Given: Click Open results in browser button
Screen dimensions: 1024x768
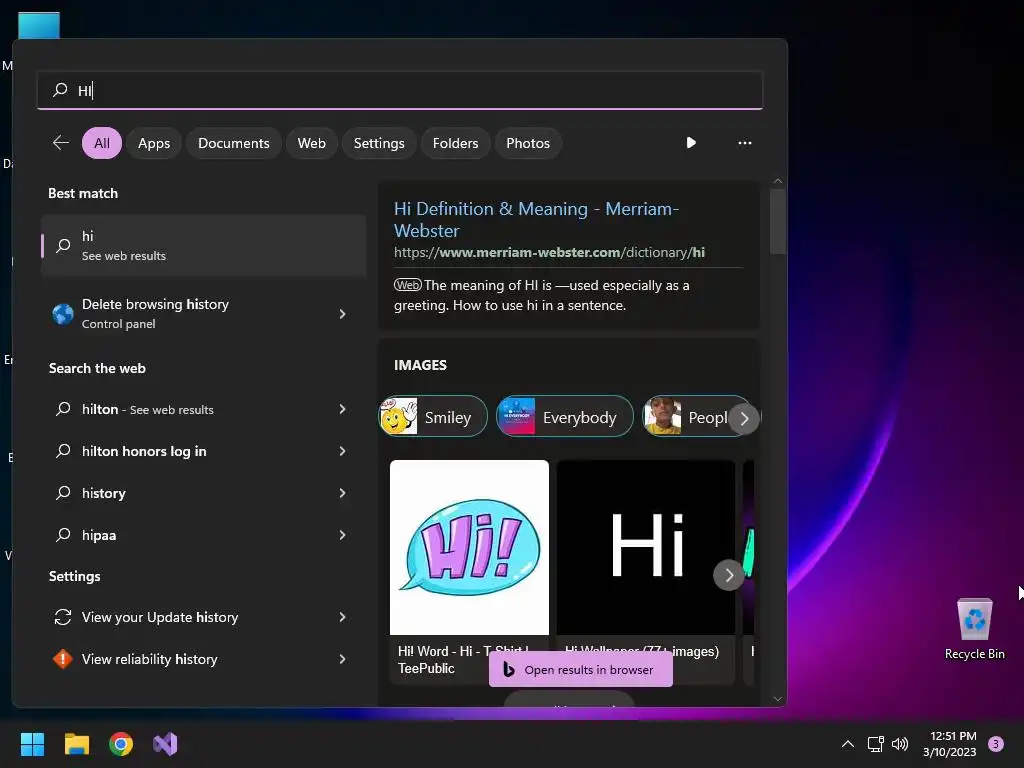Looking at the screenshot, I should [x=581, y=669].
